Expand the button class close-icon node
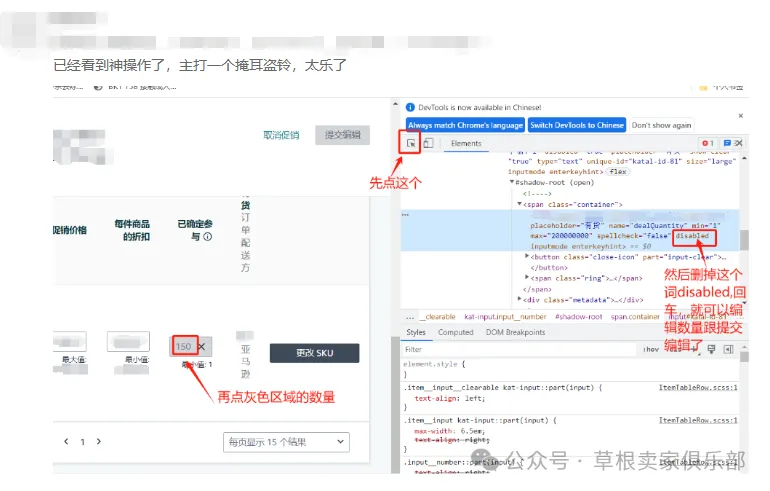Viewport: 770px width, 491px height. click(527, 256)
